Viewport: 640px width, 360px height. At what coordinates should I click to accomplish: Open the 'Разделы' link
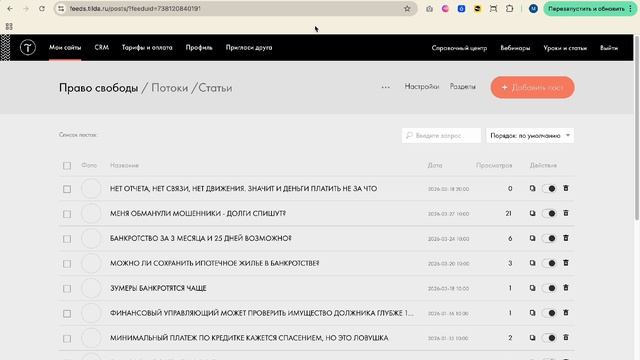(x=462, y=87)
